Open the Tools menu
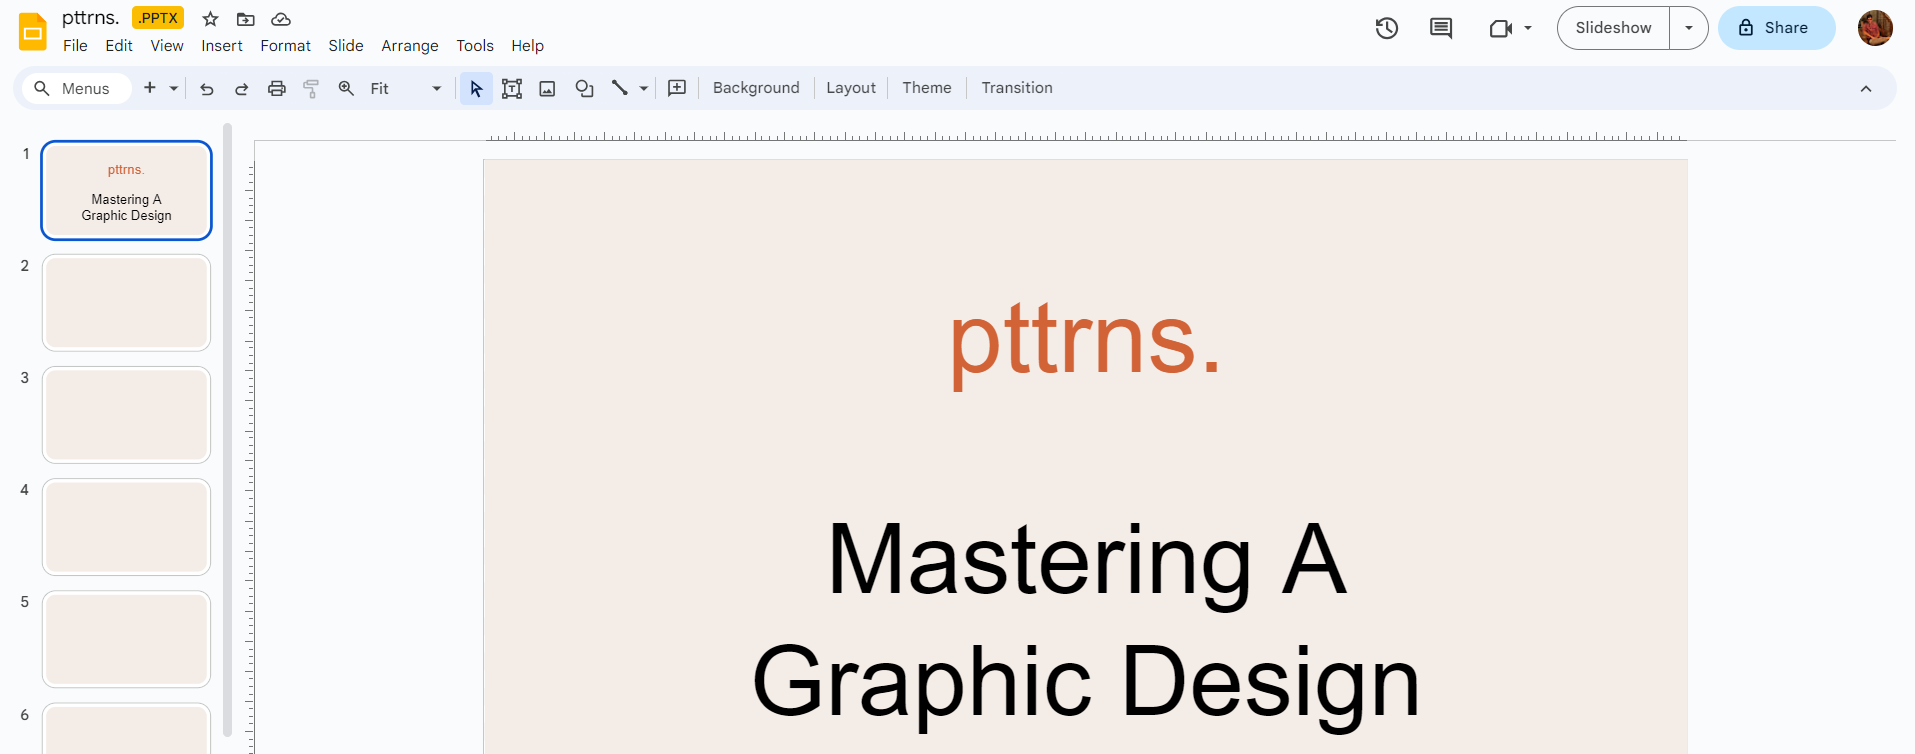1915x754 pixels. point(475,46)
